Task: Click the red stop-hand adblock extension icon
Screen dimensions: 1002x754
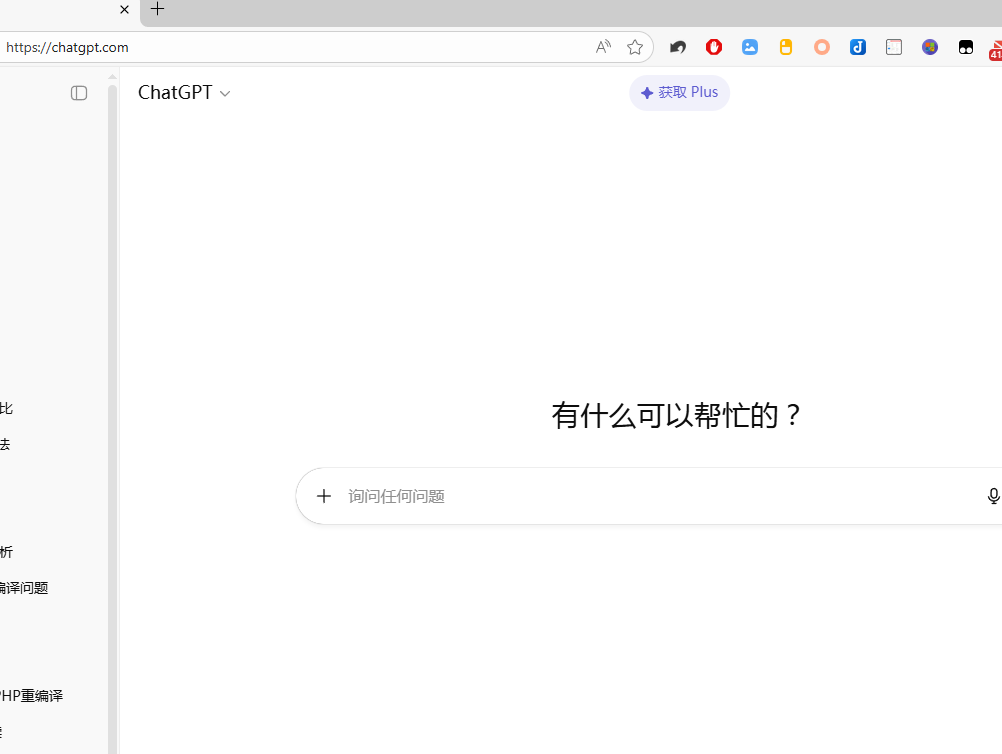Action: coord(714,47)
